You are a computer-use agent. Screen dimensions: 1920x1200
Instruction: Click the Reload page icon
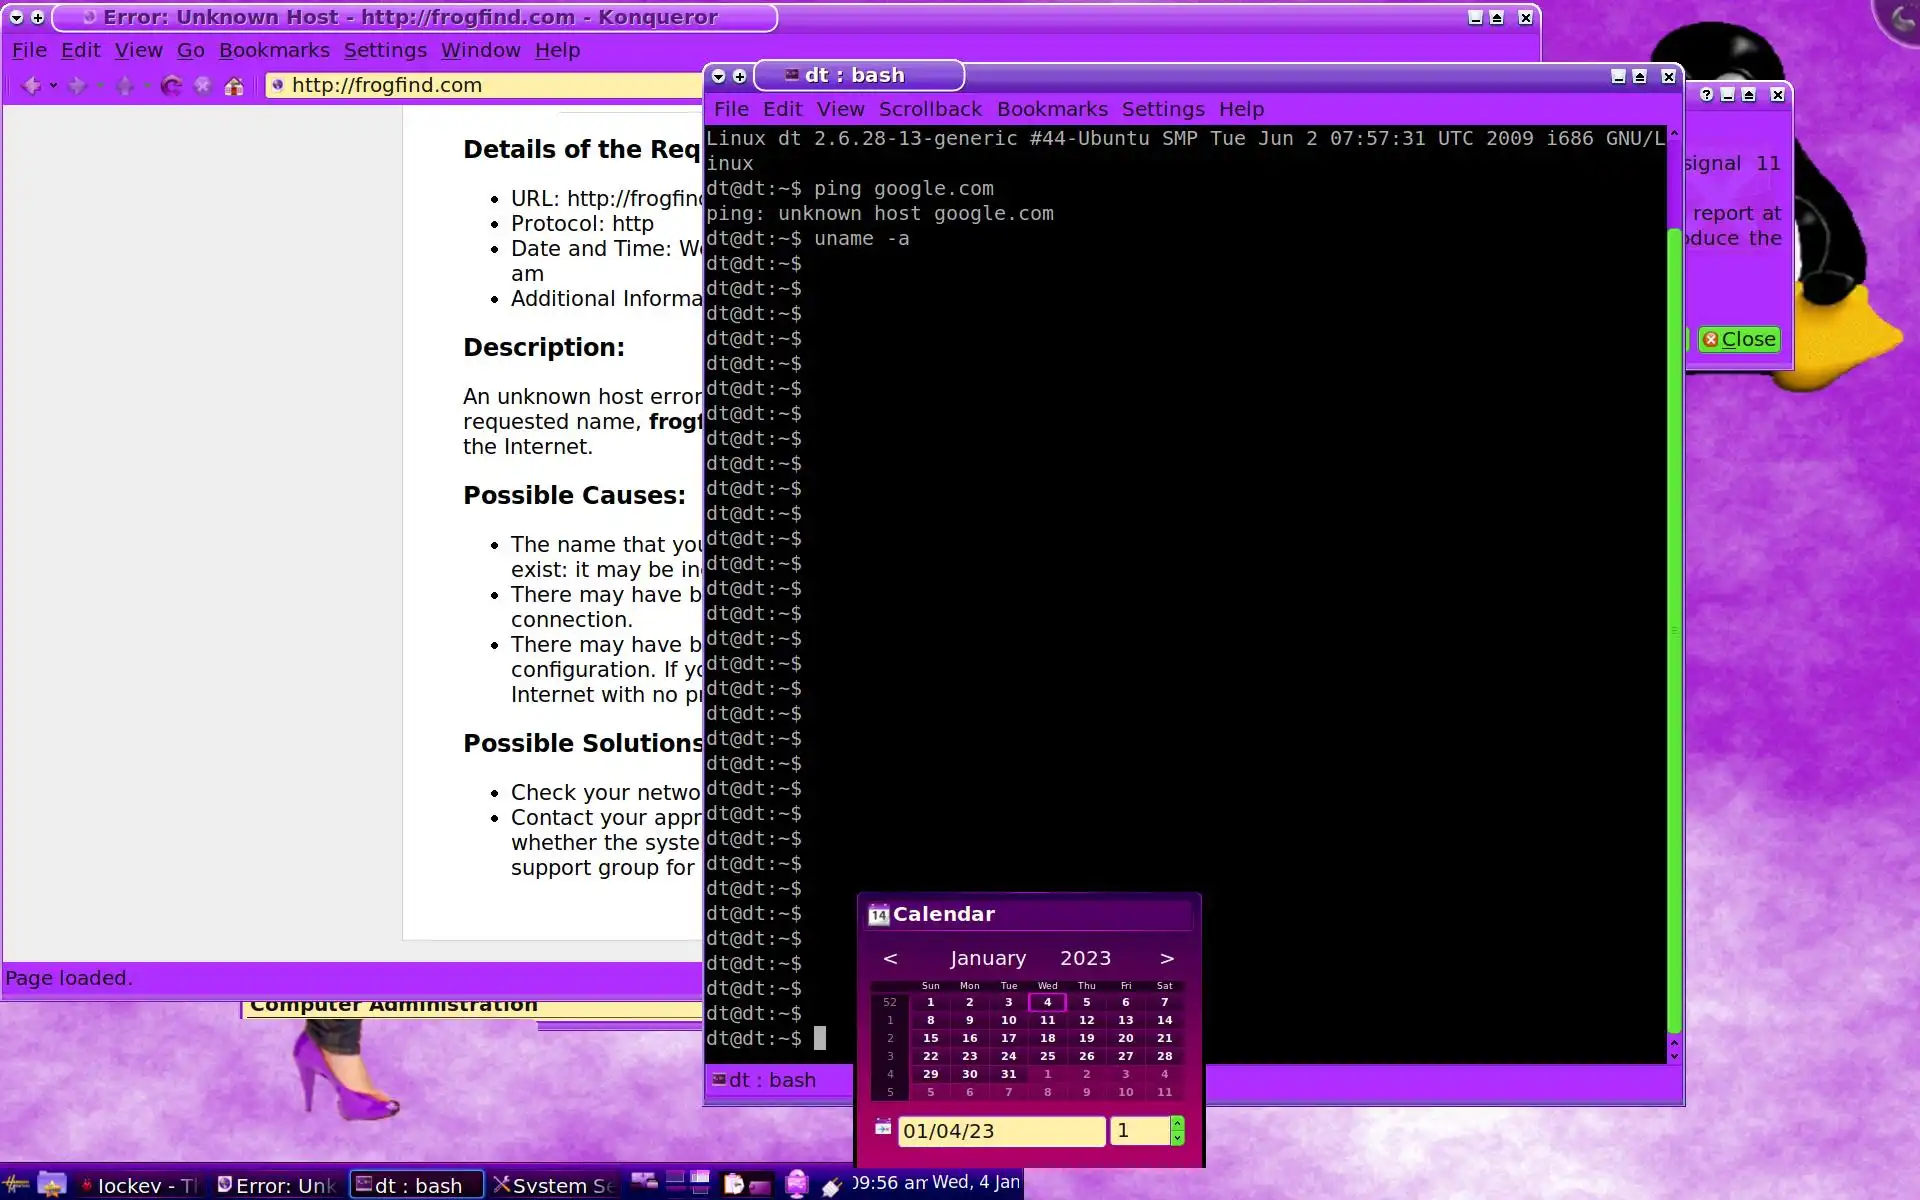[x=172, y=86]
